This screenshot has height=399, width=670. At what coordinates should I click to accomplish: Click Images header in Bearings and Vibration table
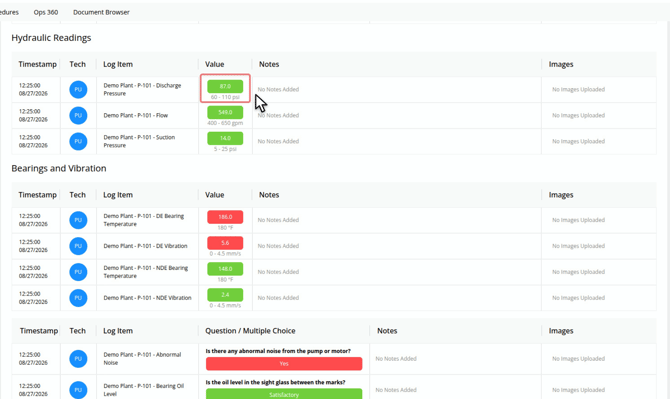561,195
